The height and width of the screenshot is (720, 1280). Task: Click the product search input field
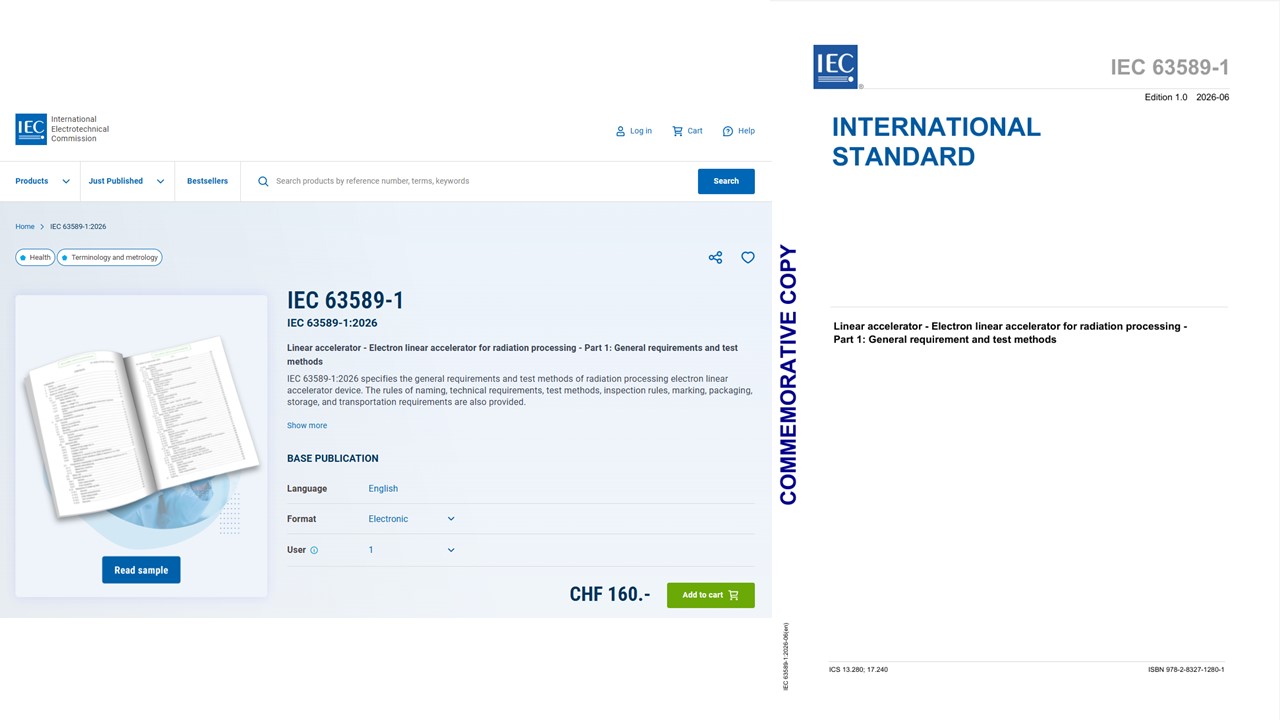[480, 181]
